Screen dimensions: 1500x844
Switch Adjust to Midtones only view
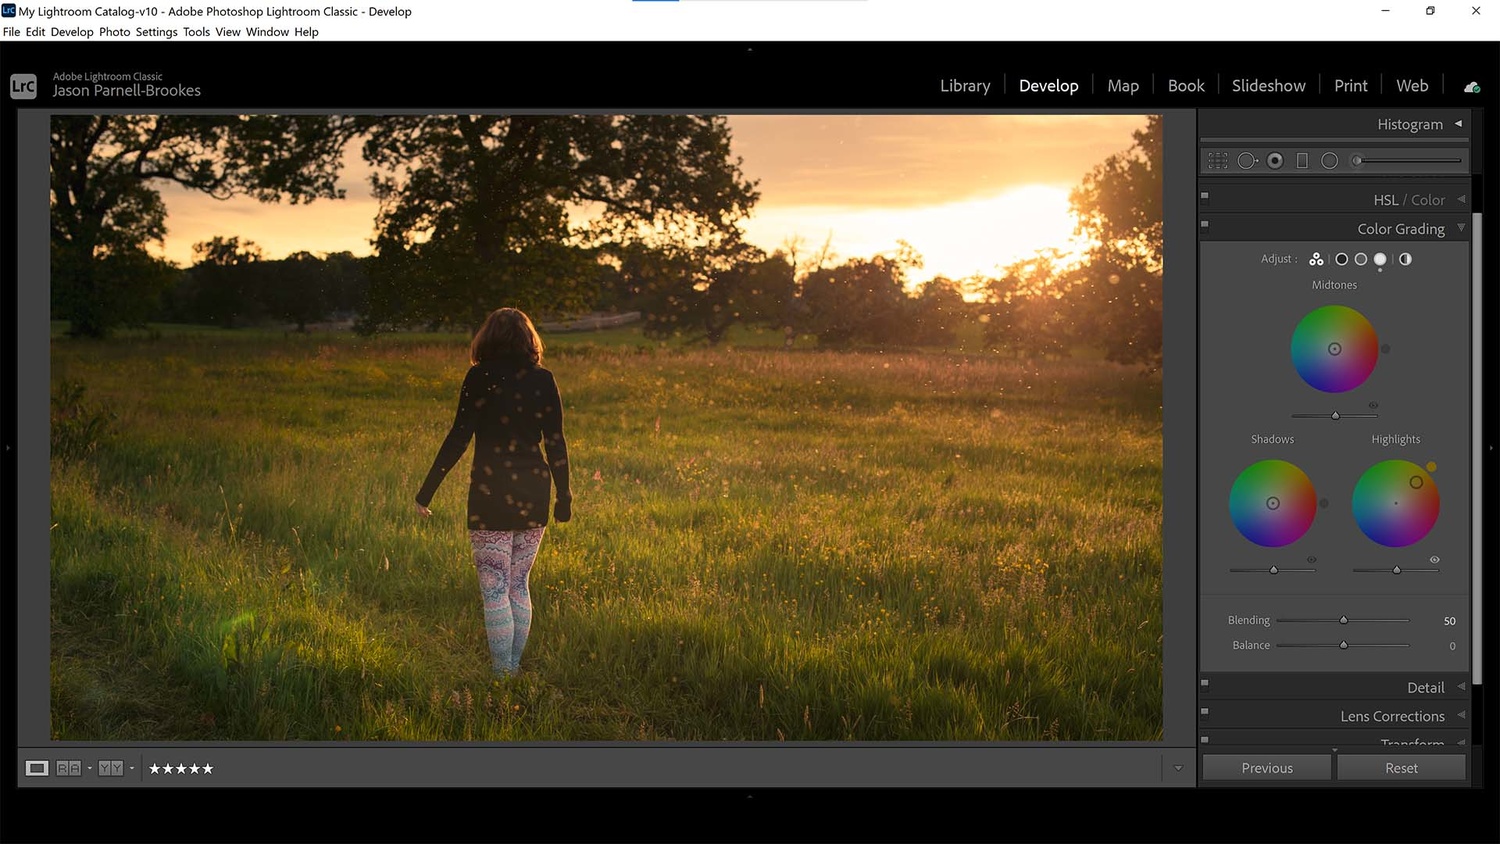pyautogui.click(x=1361, y=259)
